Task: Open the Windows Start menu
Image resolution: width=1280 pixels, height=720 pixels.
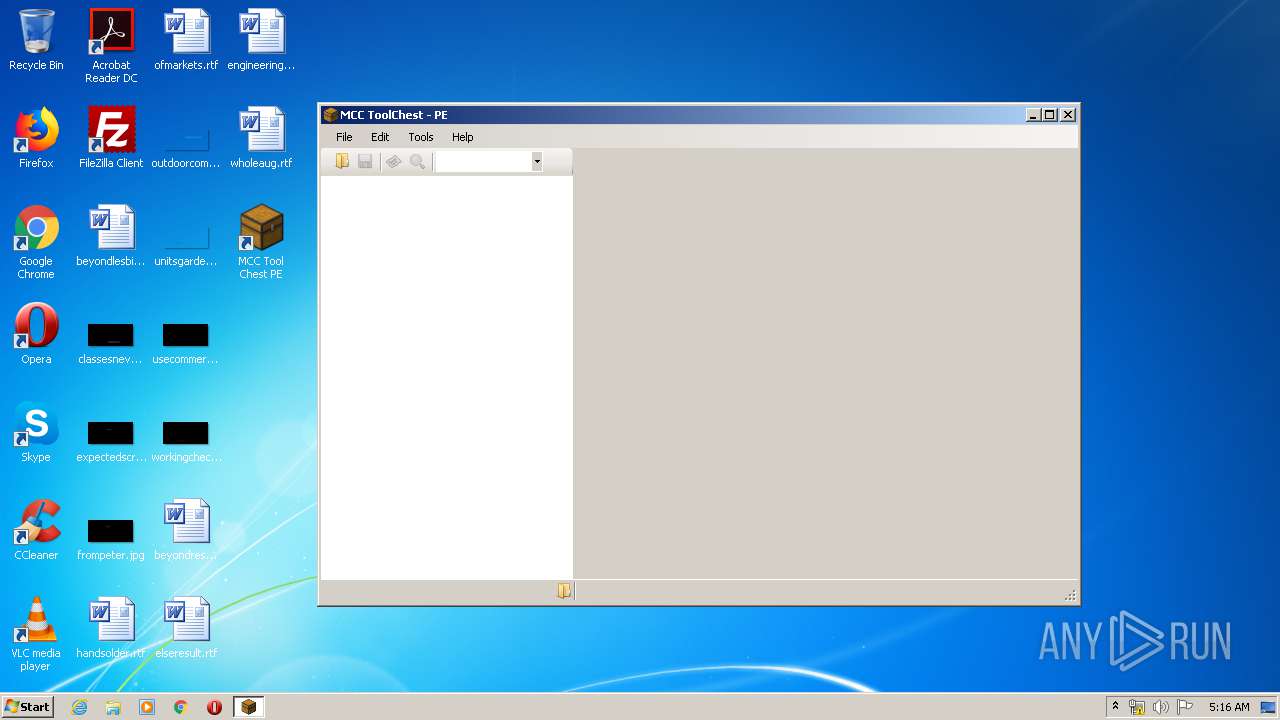Action: (28, 707)
